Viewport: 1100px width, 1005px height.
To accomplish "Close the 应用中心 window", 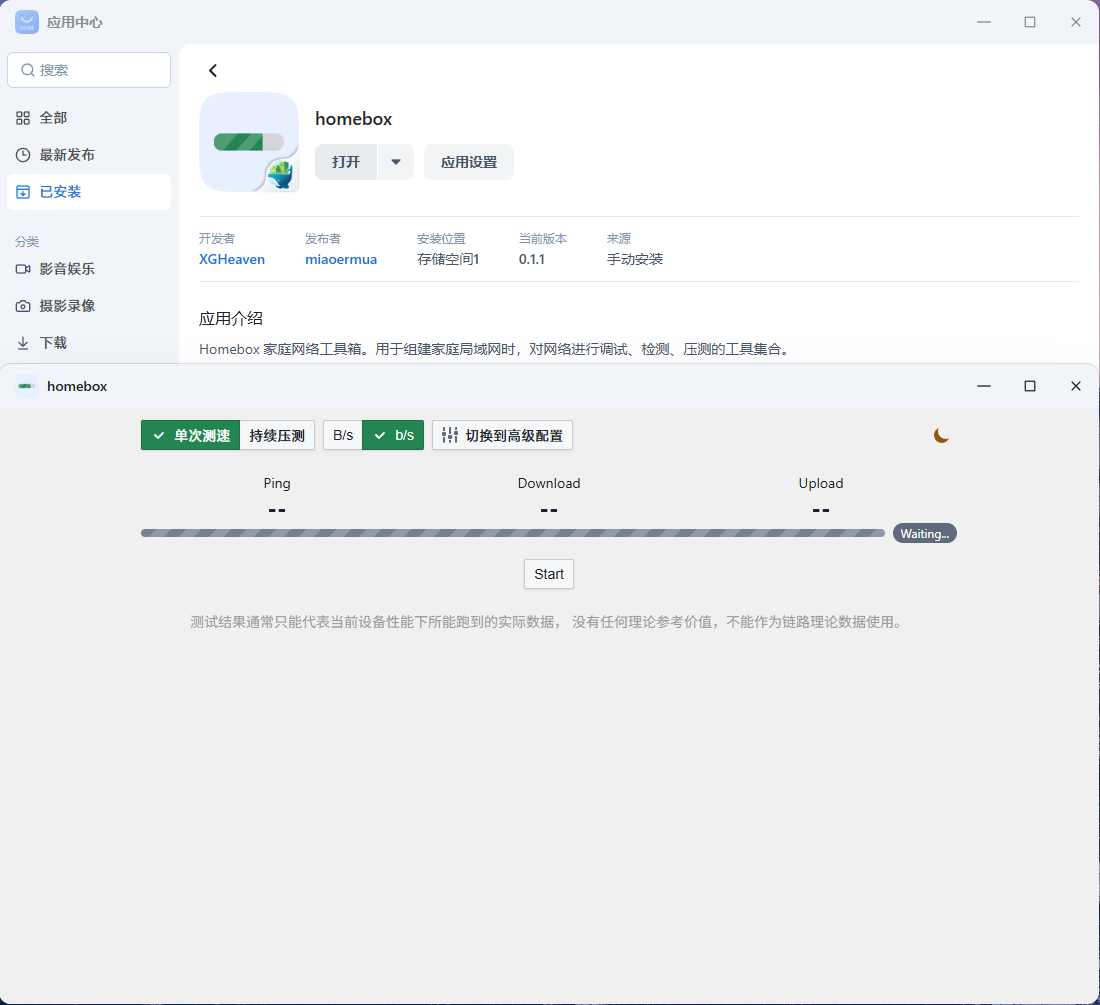I will point(1075,22).
